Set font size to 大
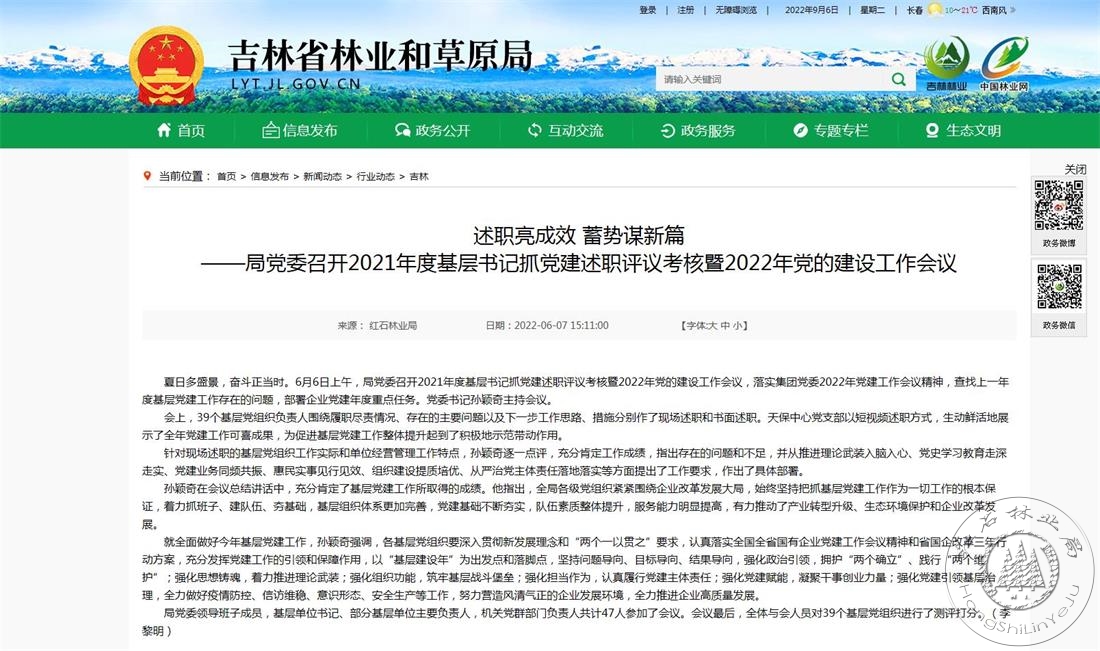The image size is (1100, 651). (x=711, y=326)
